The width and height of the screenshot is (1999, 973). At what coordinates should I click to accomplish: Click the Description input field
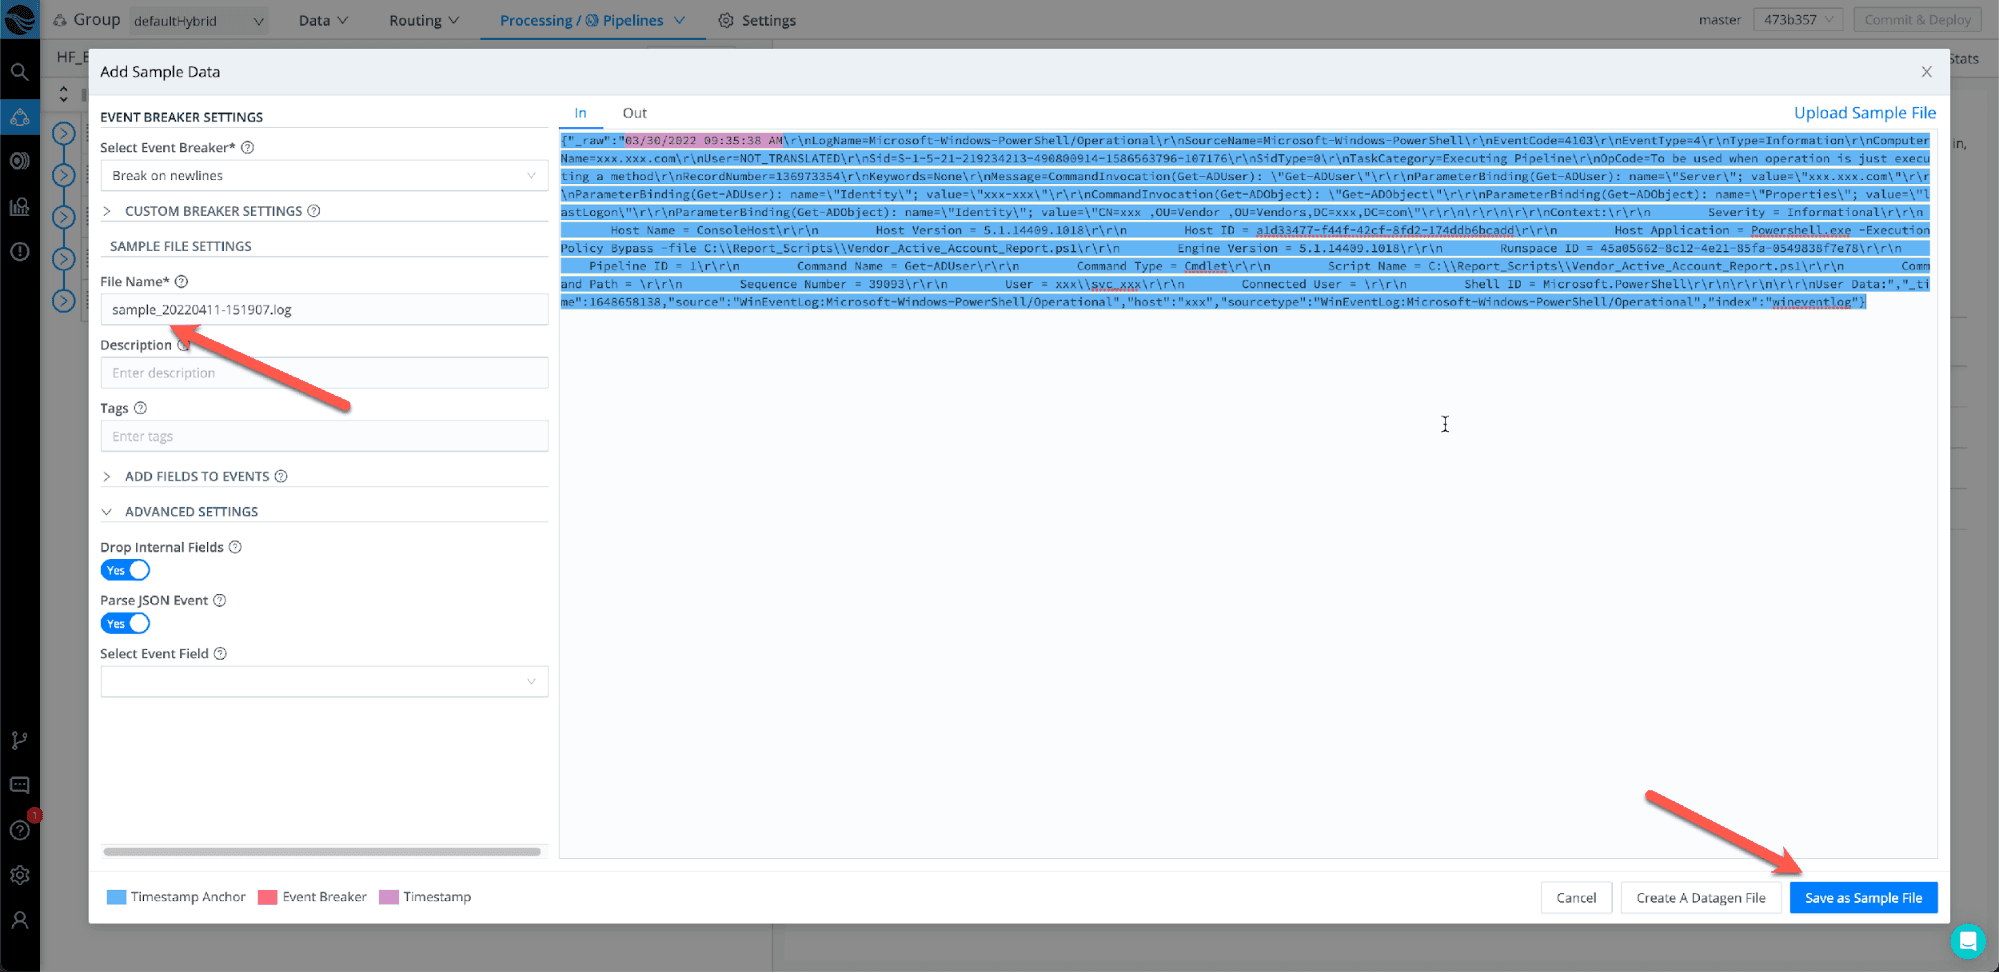click(x=324, y=373)
